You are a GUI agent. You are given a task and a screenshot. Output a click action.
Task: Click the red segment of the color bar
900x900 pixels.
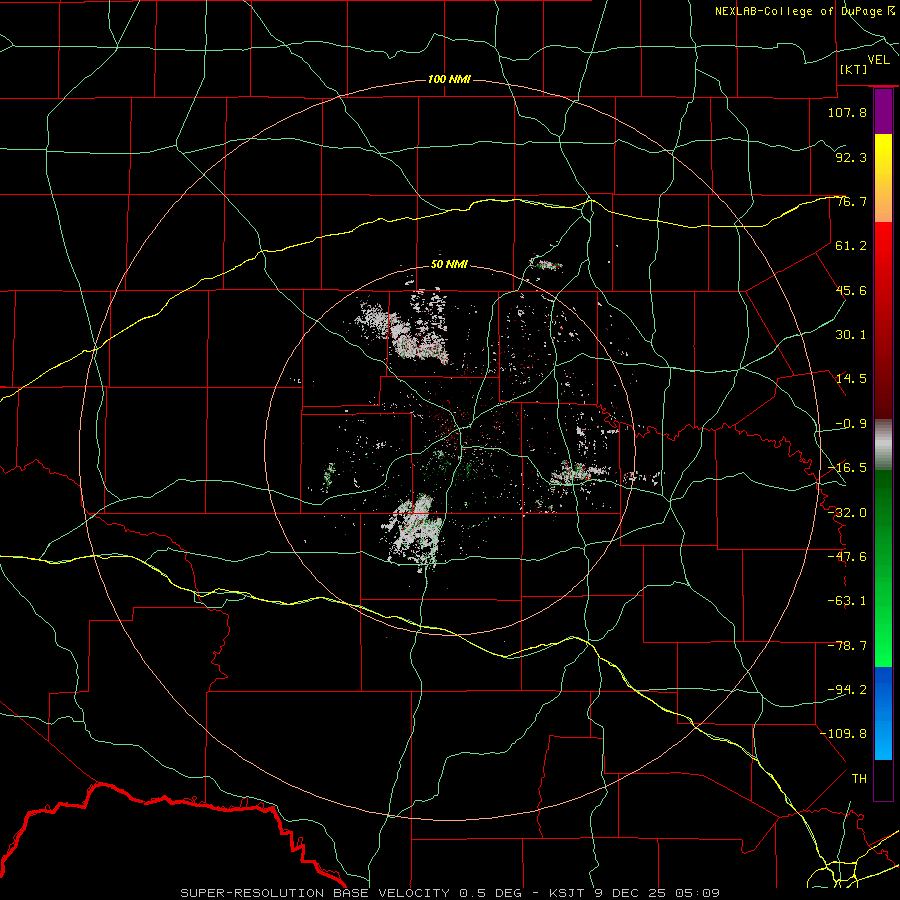(883, 320)
